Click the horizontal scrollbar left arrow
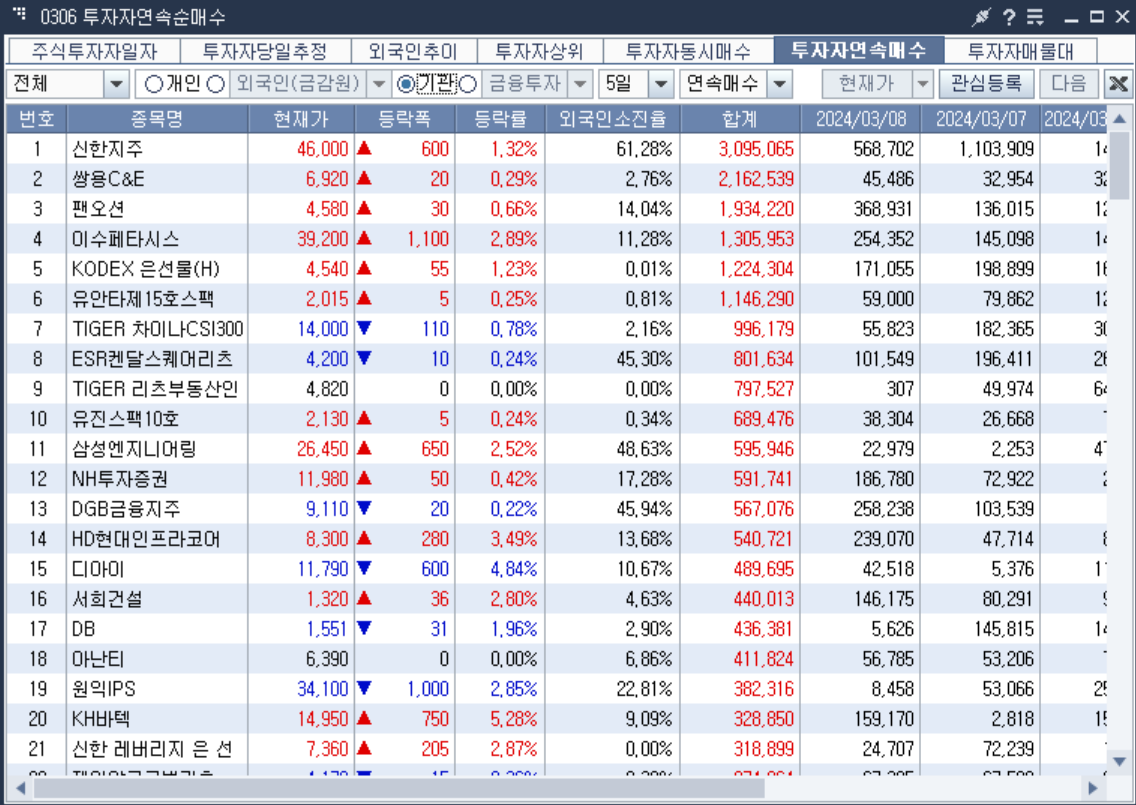 click(20, 788)
